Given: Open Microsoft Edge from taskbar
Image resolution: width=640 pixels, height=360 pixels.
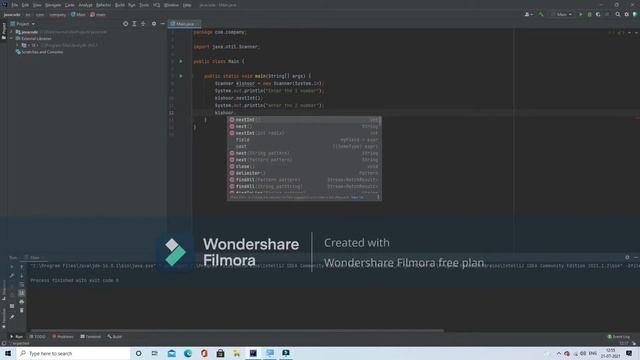Looking at the screenshot, I should pos(188,353).
